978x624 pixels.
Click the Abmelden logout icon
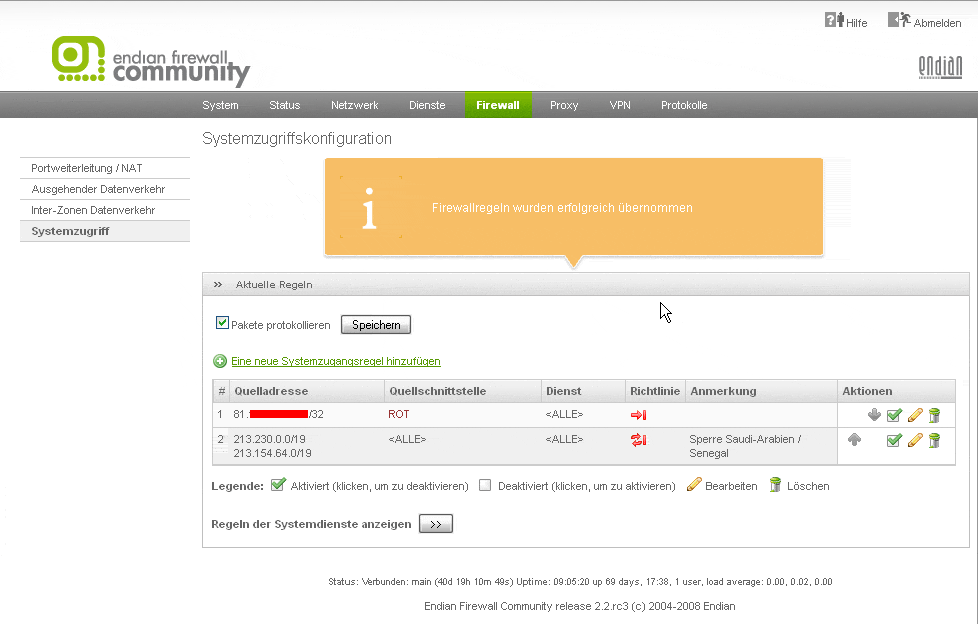point(899,20)
